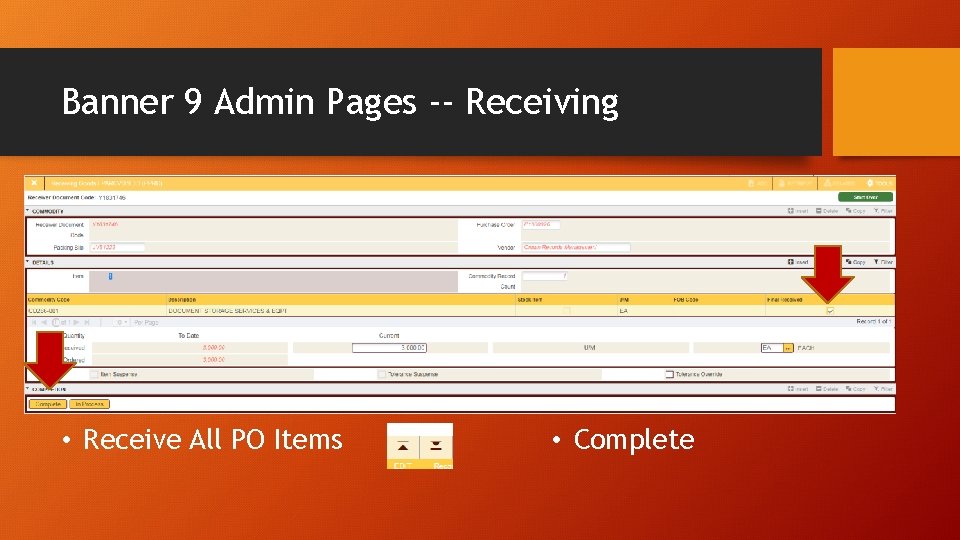This screenshot has width=960, height=540.
Task: Click Filter in the Details section
Action: pos(883,262)
